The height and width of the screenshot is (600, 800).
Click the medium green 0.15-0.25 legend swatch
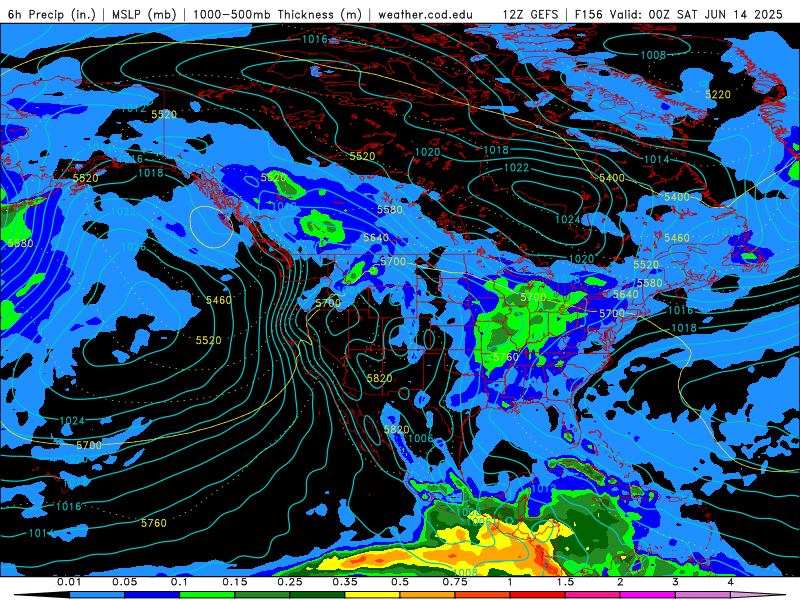(x=262, y=595)
